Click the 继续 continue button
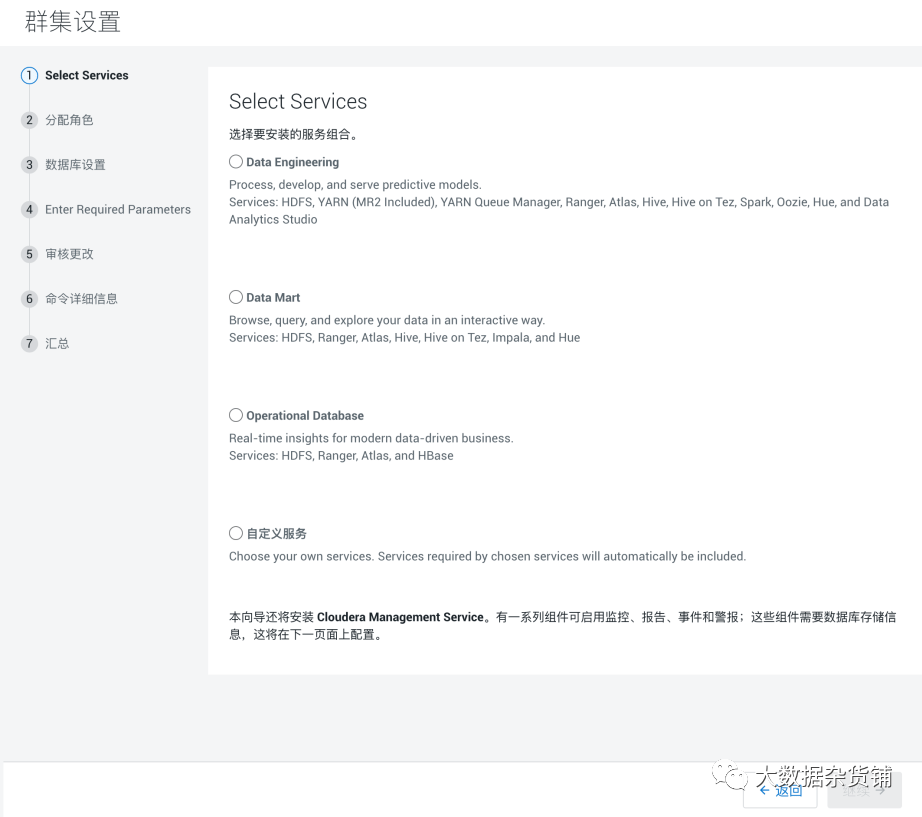 click(864, 791)
